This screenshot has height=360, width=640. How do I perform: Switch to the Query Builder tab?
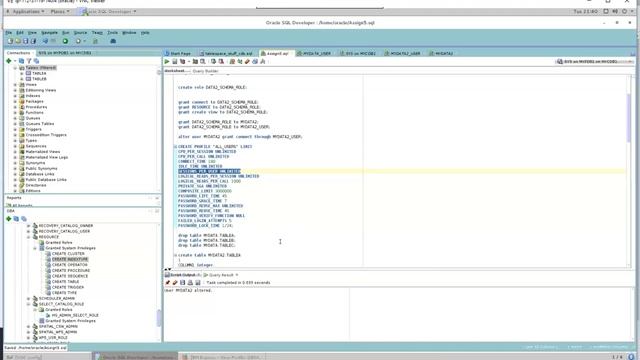pyautogui.click(x=205, y=71)
